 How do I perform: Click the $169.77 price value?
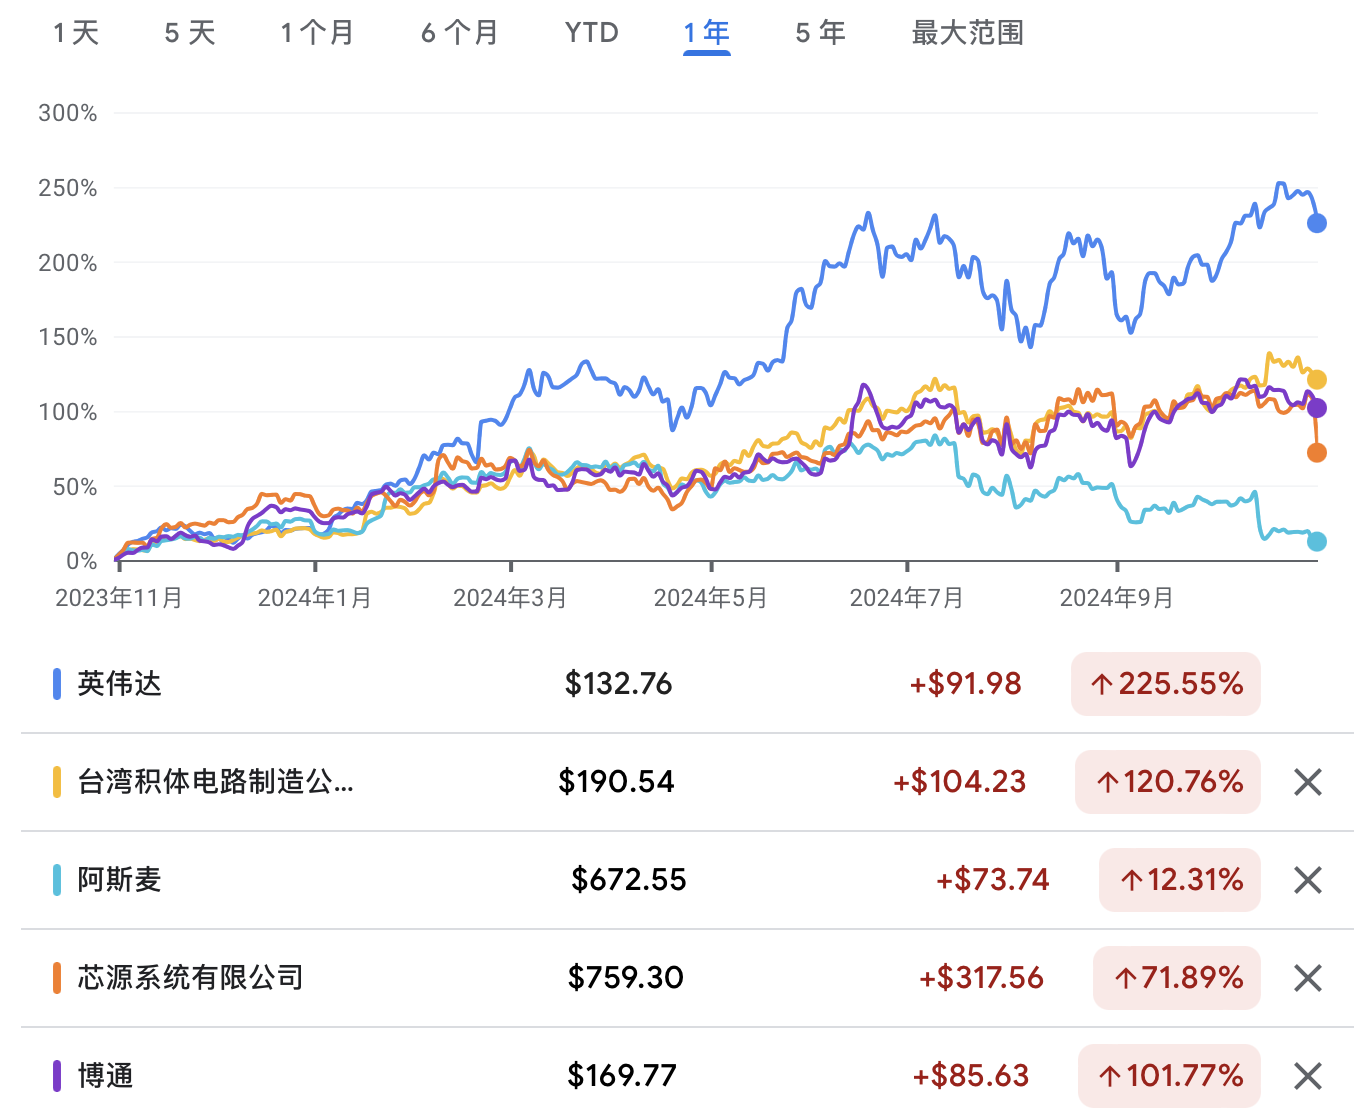click(622, 1076)
